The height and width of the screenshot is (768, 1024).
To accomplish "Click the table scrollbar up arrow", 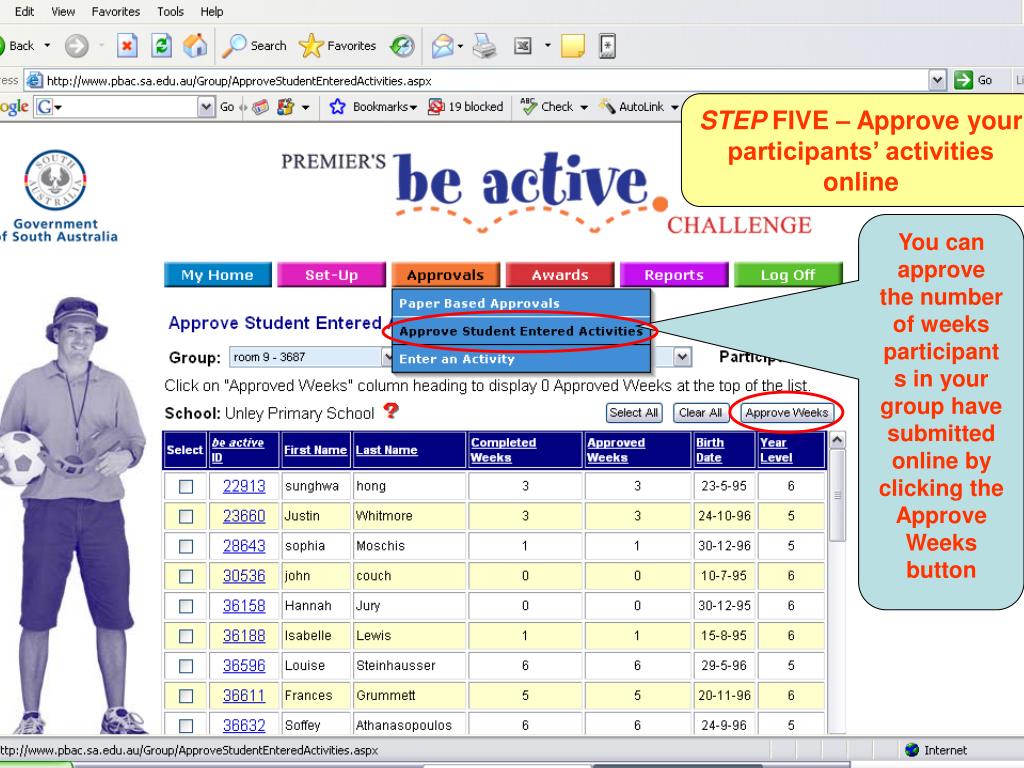I will (x=837, y=440).
